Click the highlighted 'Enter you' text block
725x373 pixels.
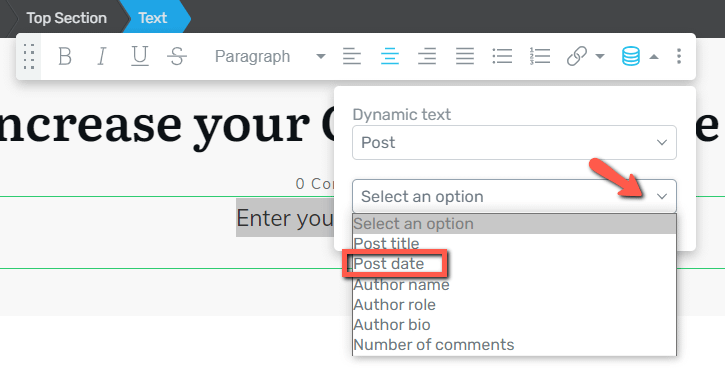point(285,218)
